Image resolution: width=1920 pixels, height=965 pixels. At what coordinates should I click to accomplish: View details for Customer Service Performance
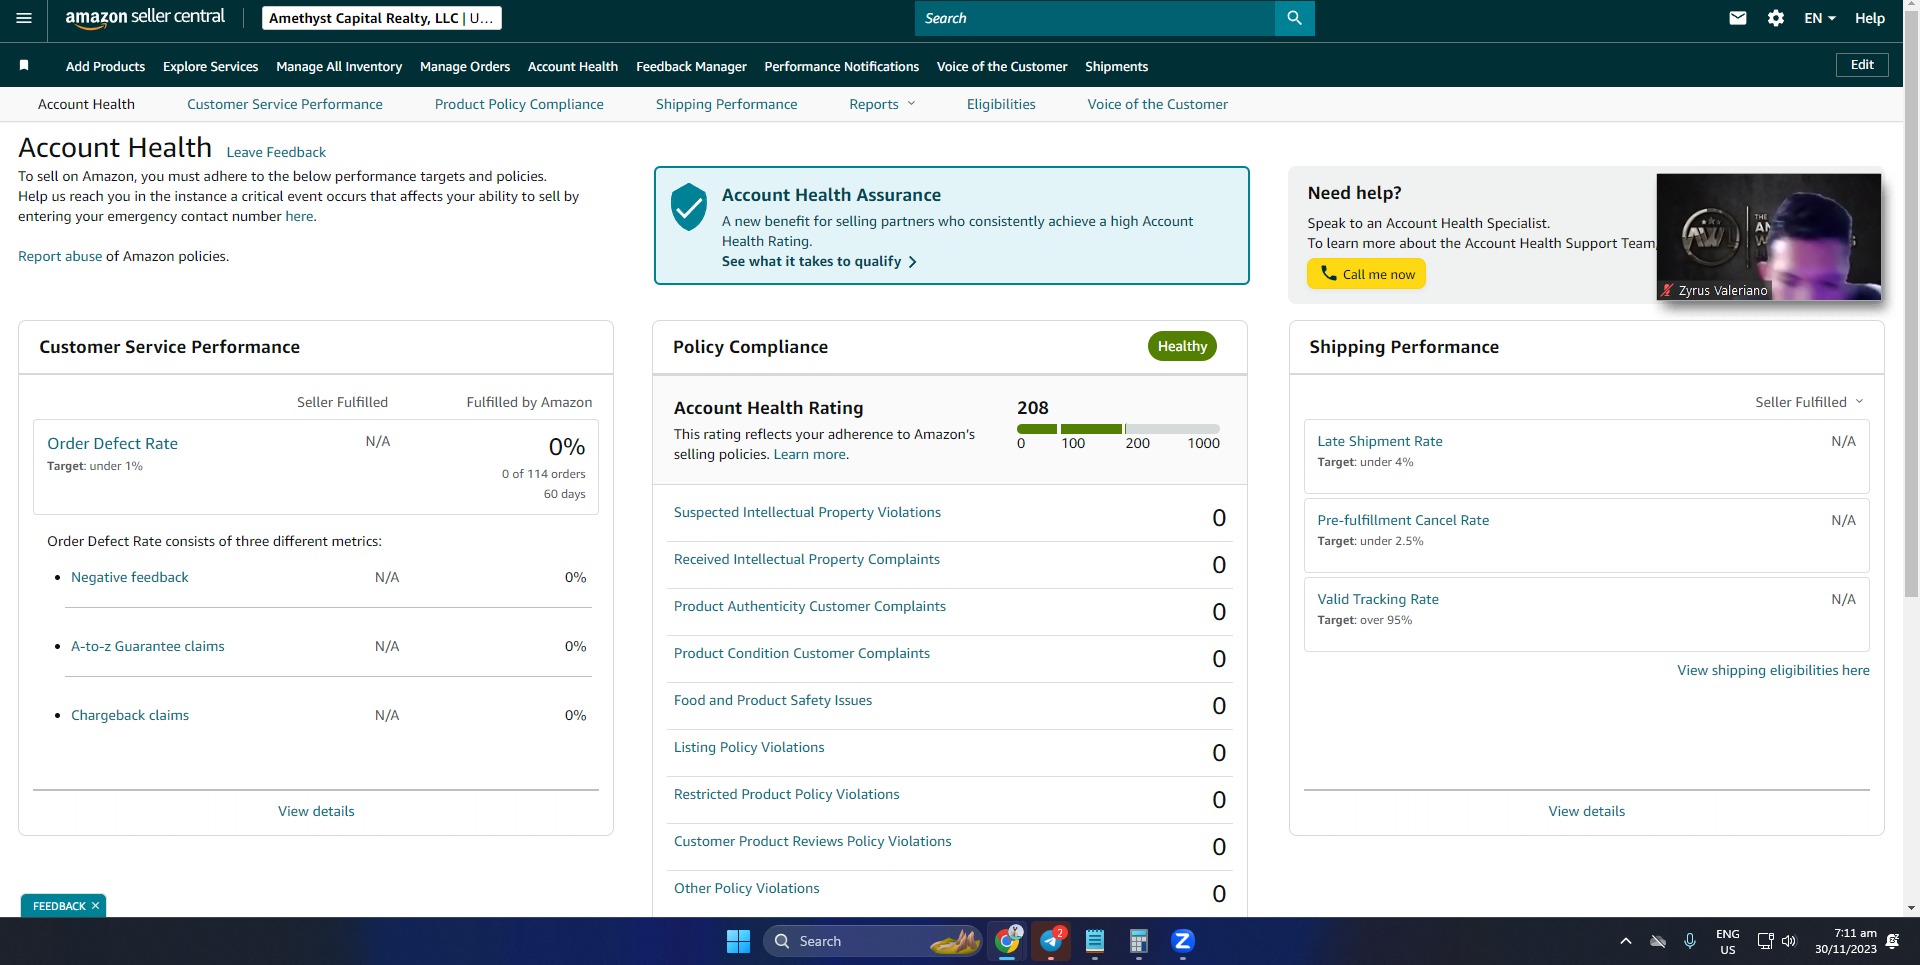coord(316,811)
